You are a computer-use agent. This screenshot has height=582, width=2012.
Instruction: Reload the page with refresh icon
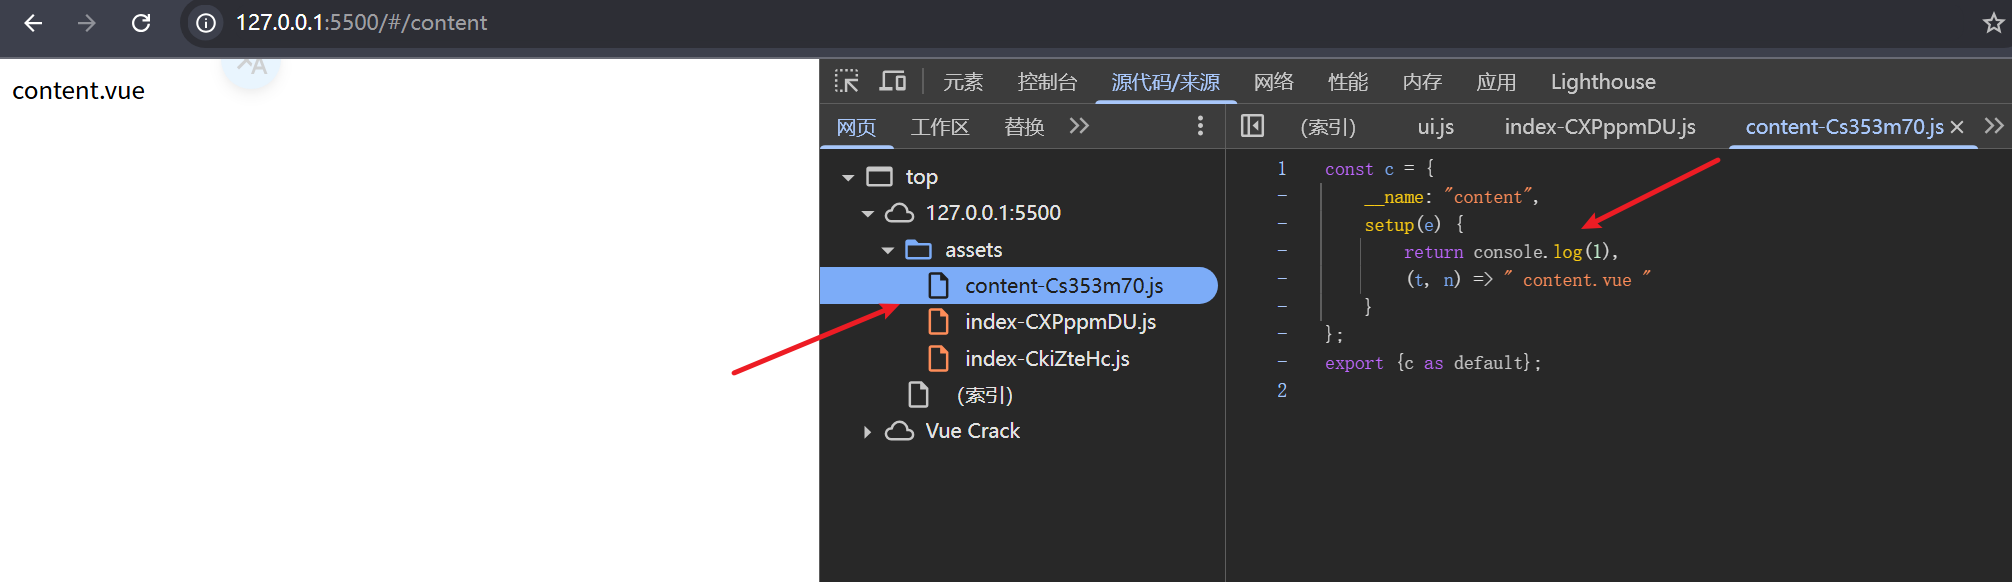coord(141,23)
